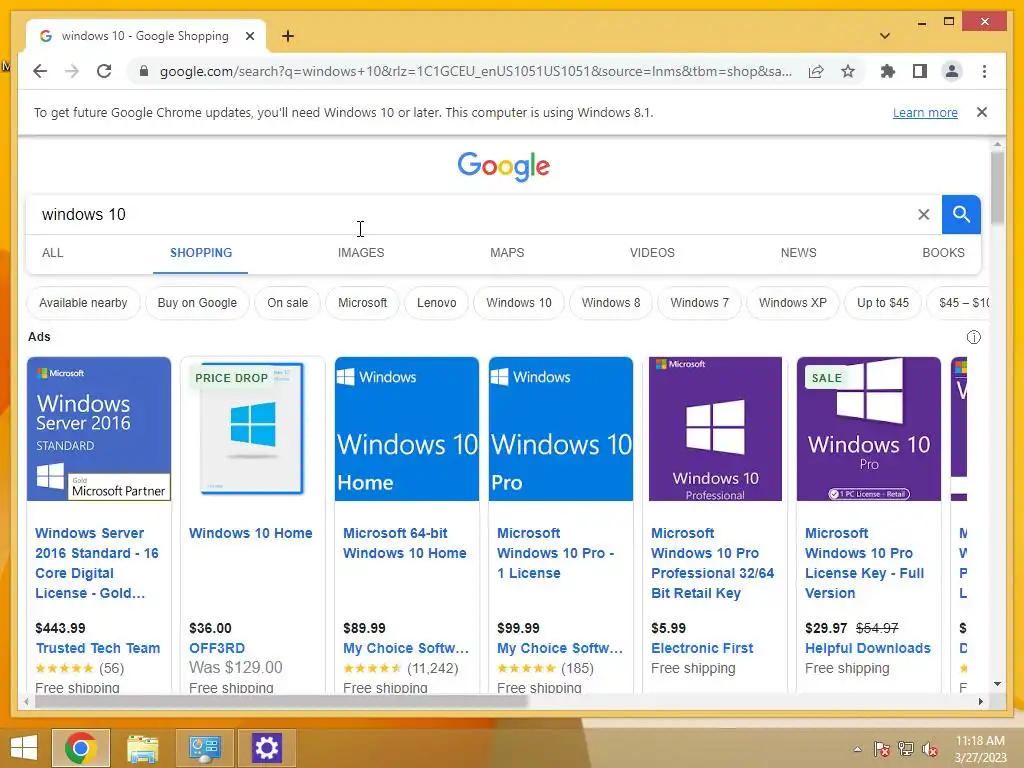Click the address bar URL
Screen dimensions: 1024x768
coord(475,71)
